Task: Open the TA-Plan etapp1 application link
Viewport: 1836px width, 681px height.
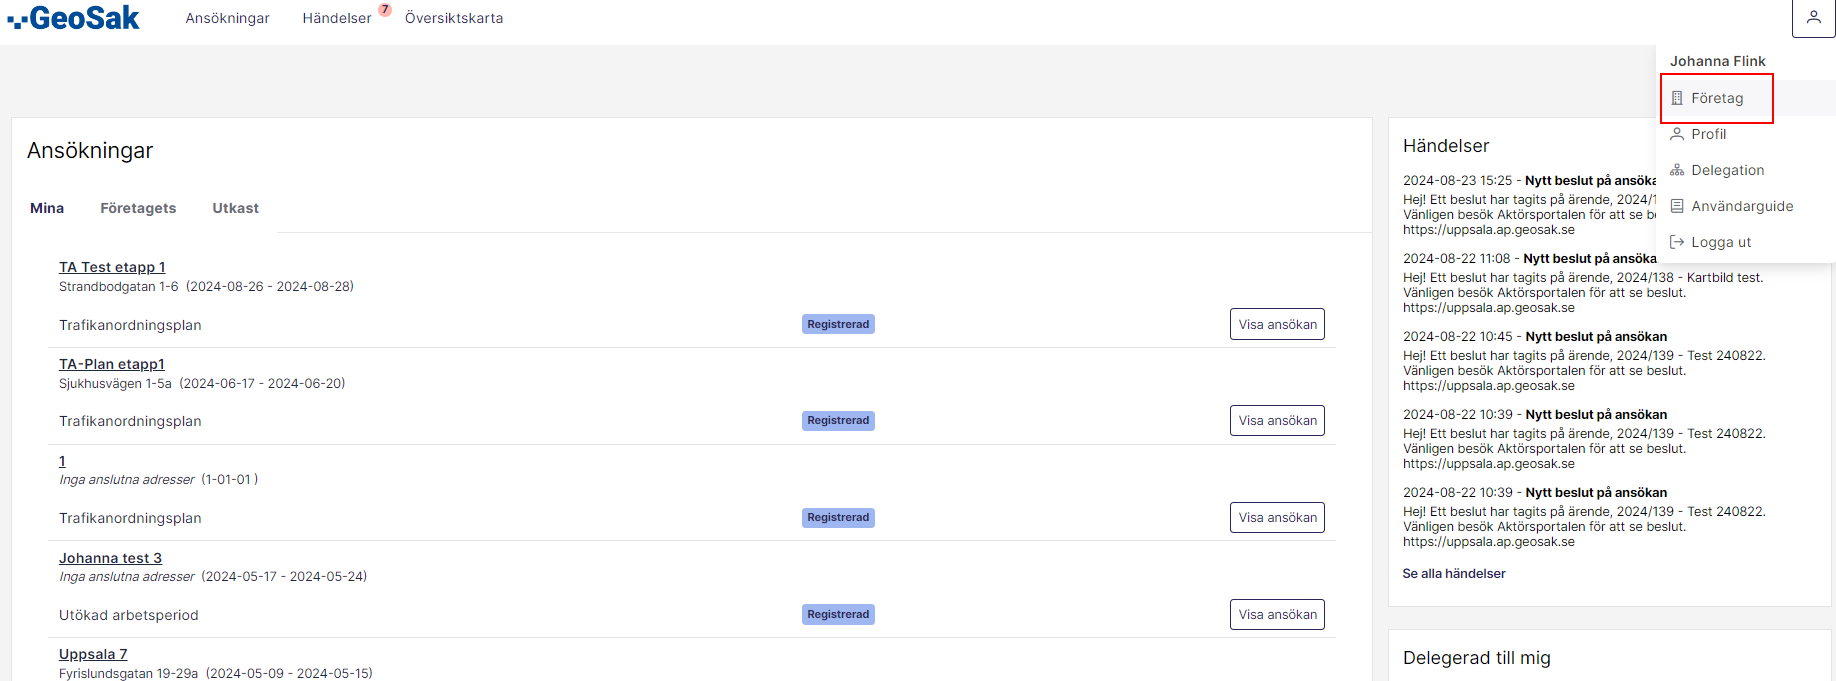Action: click(112, 364)
